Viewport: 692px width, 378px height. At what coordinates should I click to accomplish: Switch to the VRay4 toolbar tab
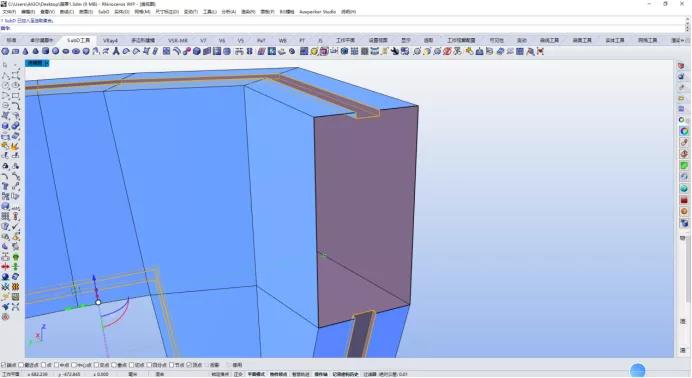[x=110, y=40]
